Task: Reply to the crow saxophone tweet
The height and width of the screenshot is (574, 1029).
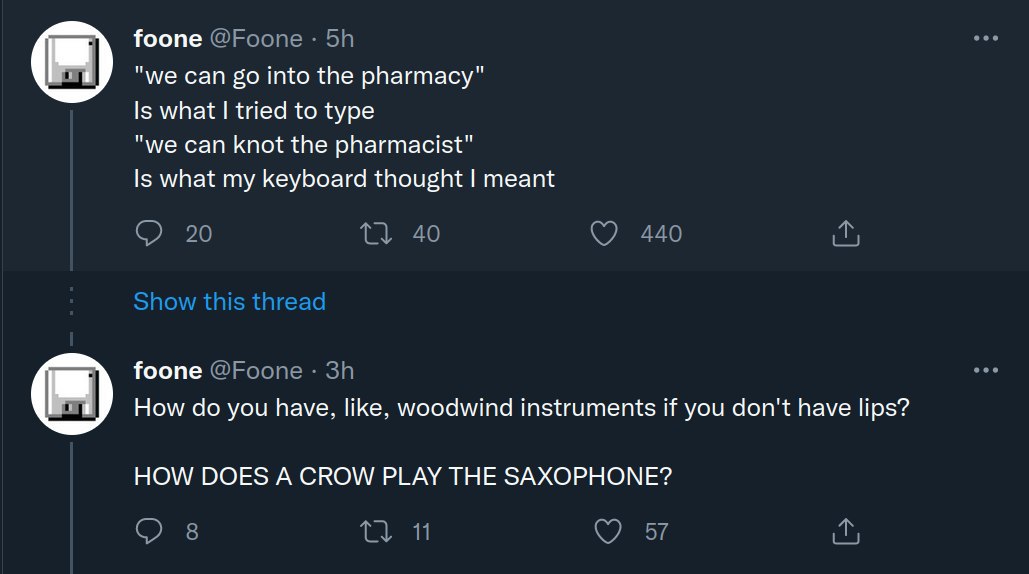Action: coord(149,532)
